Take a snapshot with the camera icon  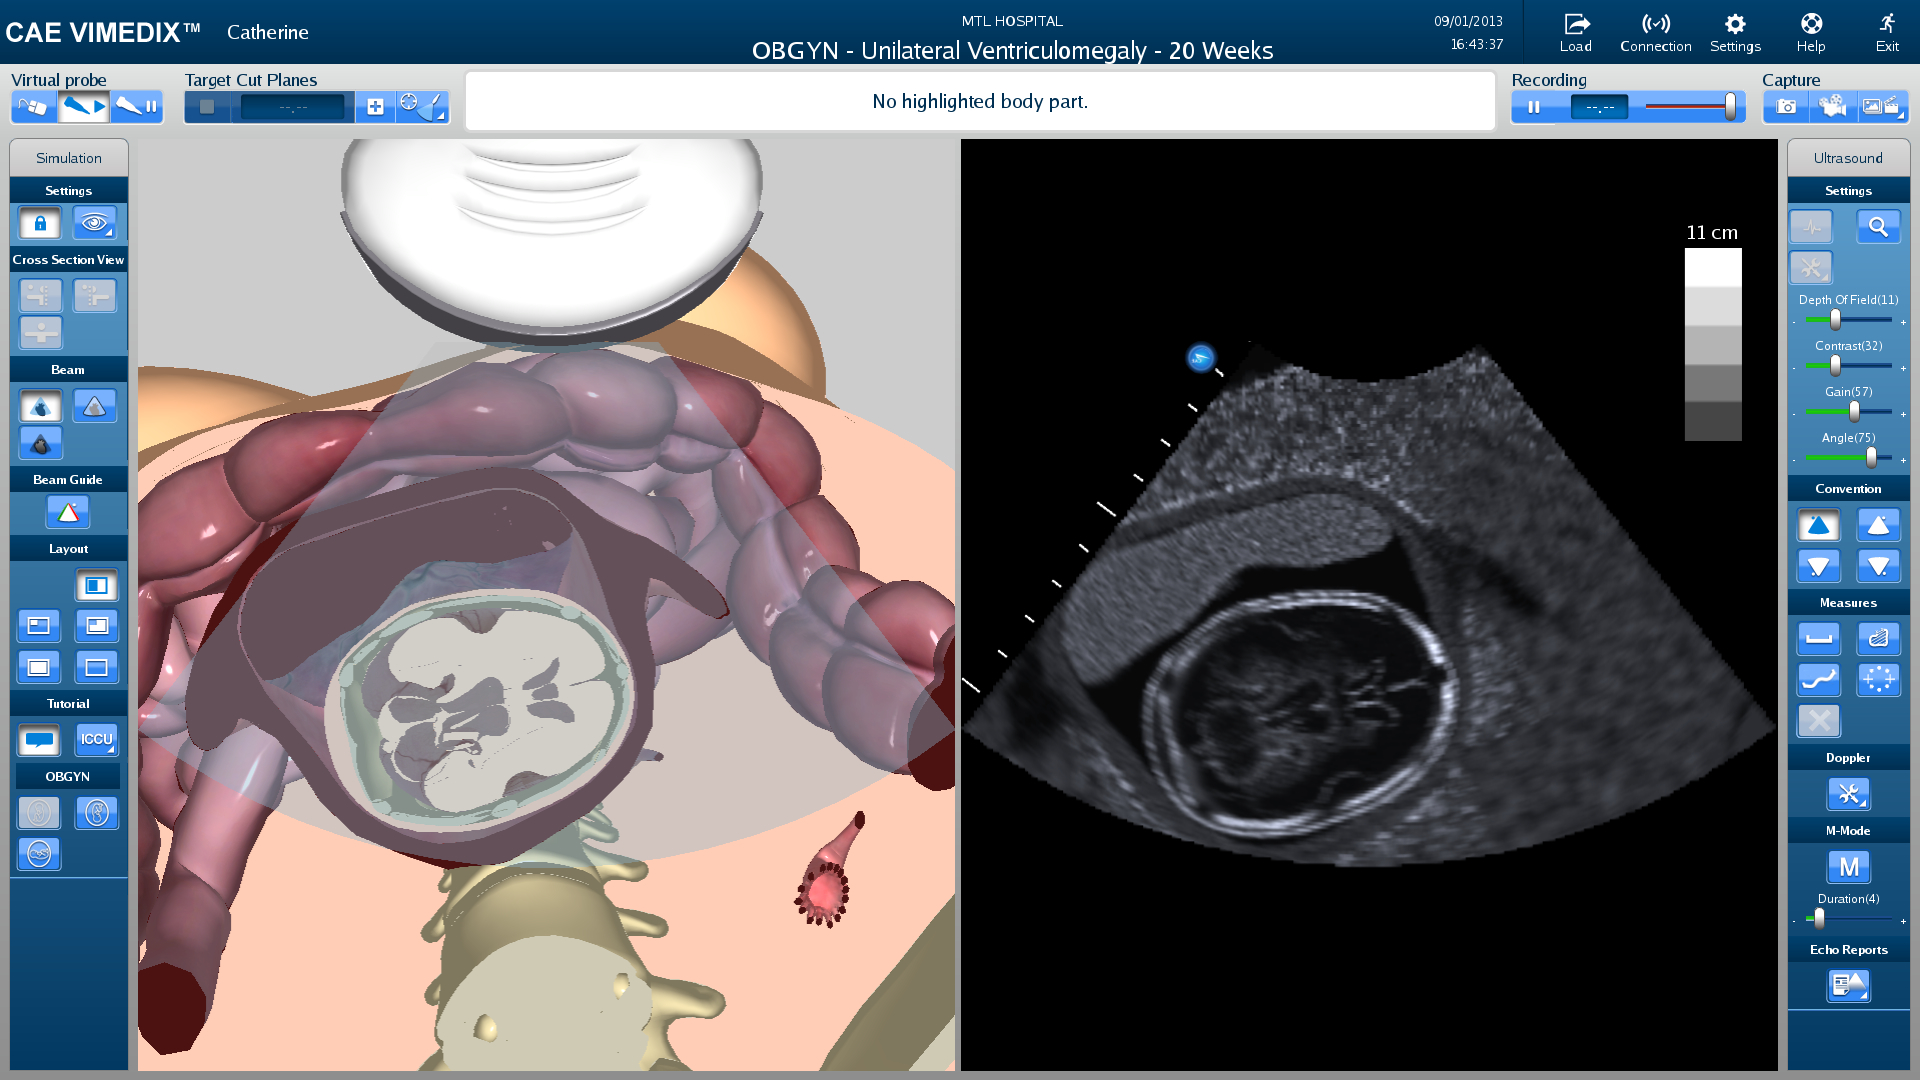point(1787,107)
